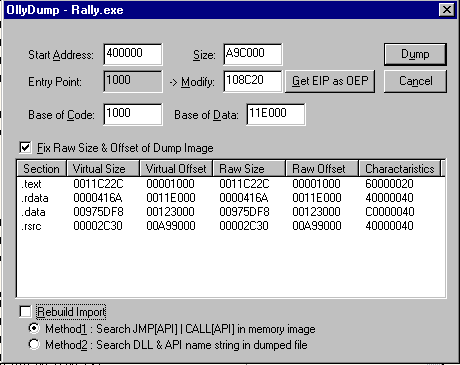
Task: Click Raw Offset value 00001000
Action: click(x=316, y=184)
